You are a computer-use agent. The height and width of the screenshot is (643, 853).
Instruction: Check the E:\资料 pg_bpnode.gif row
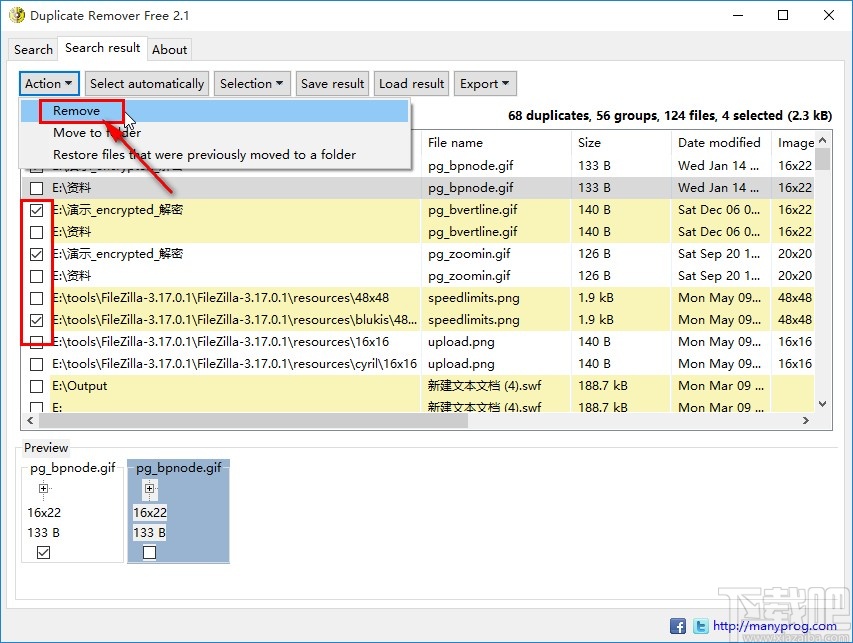(x=36, y=188)
